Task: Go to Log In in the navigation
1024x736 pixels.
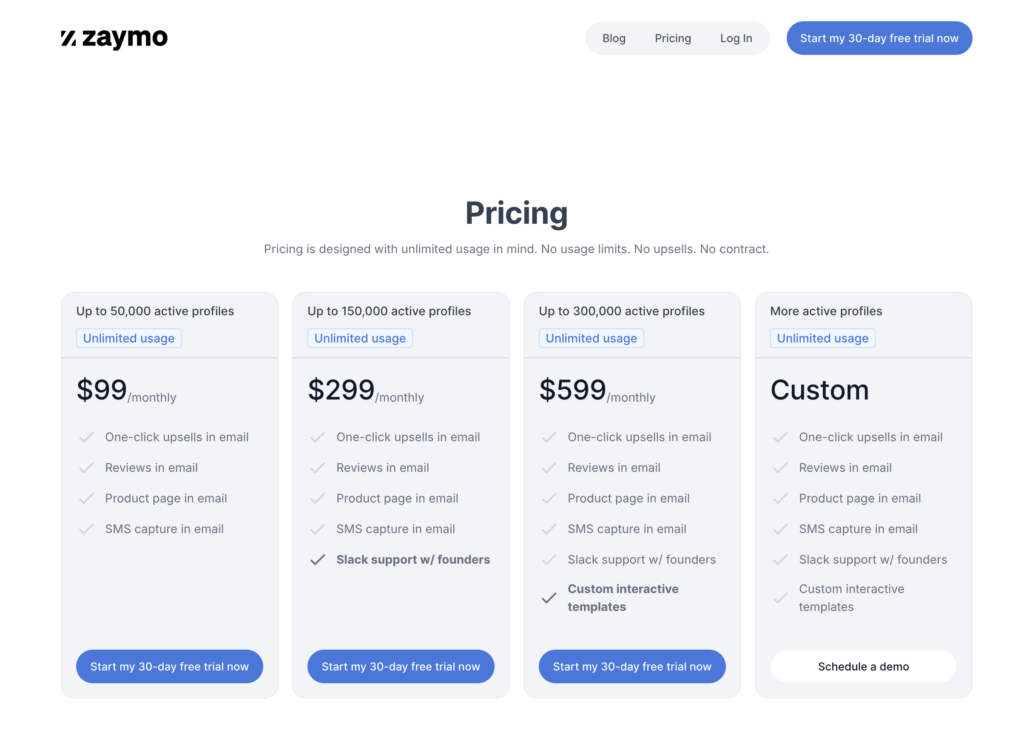Action: [x=736, y=38]
